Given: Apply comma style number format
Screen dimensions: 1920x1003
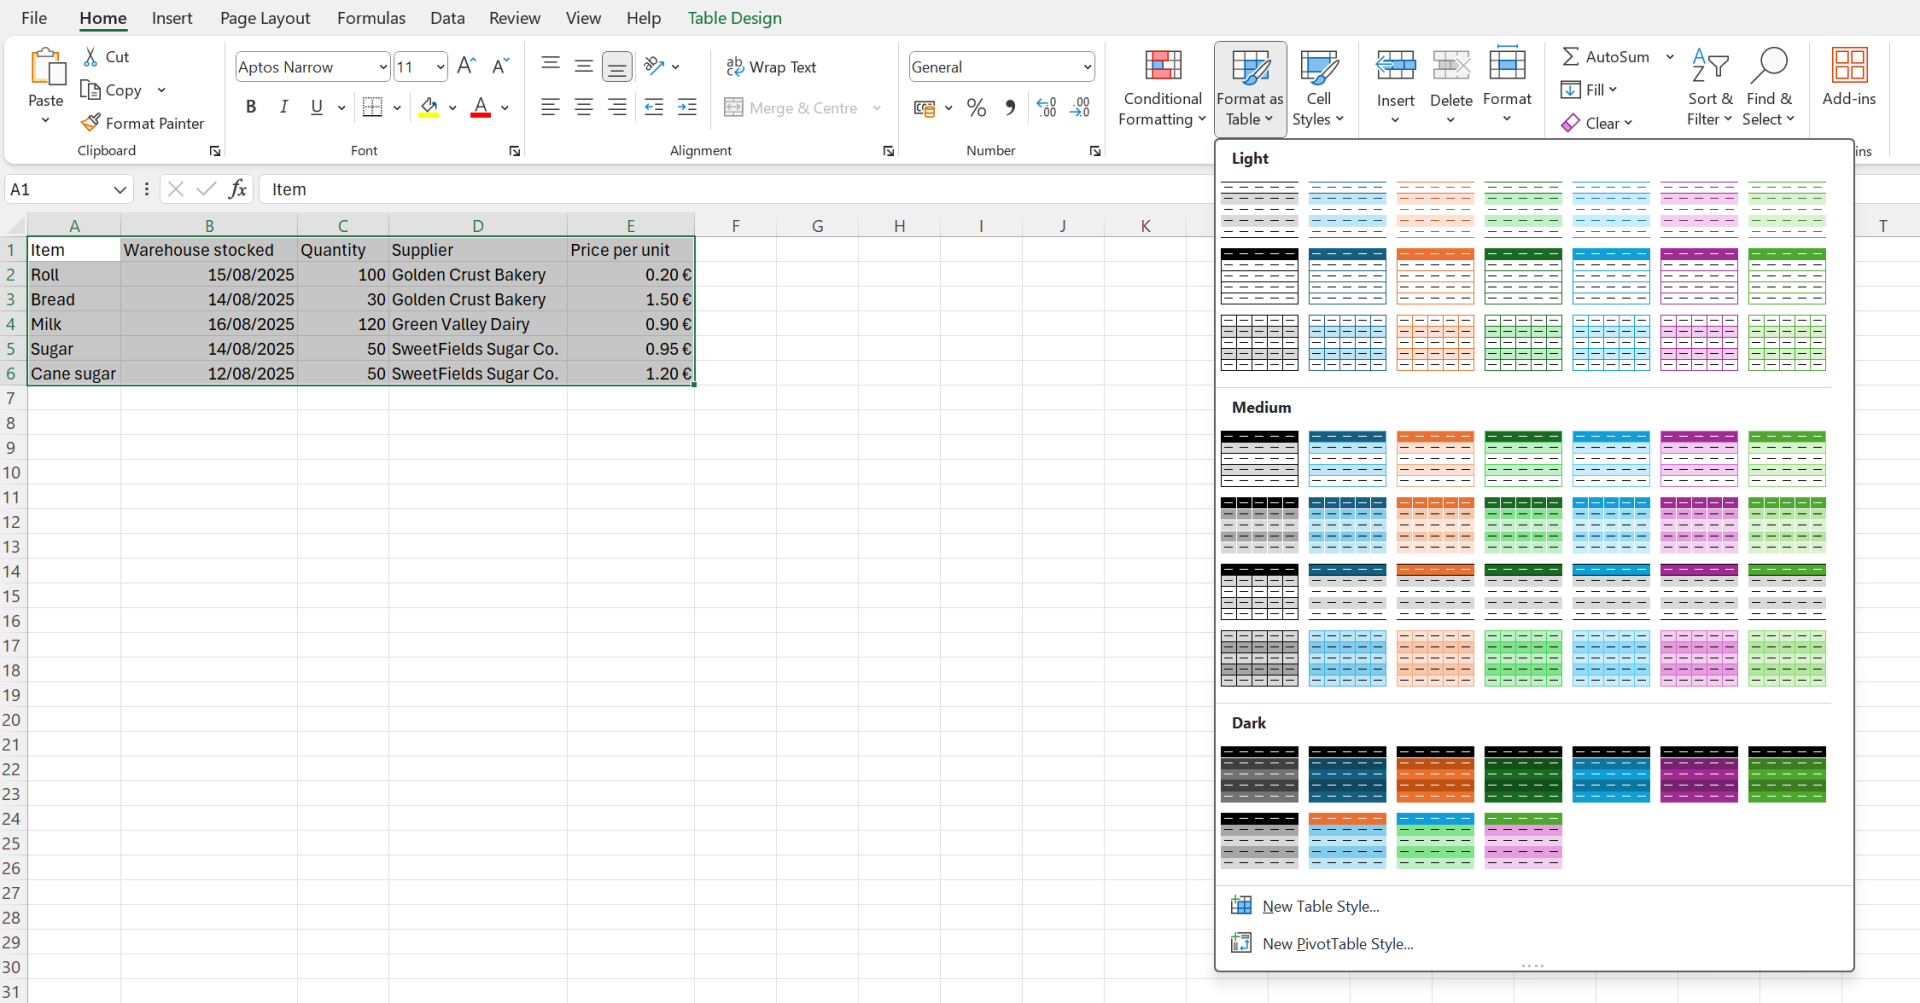Looking at the screenshot, I should coord(1010,108).
